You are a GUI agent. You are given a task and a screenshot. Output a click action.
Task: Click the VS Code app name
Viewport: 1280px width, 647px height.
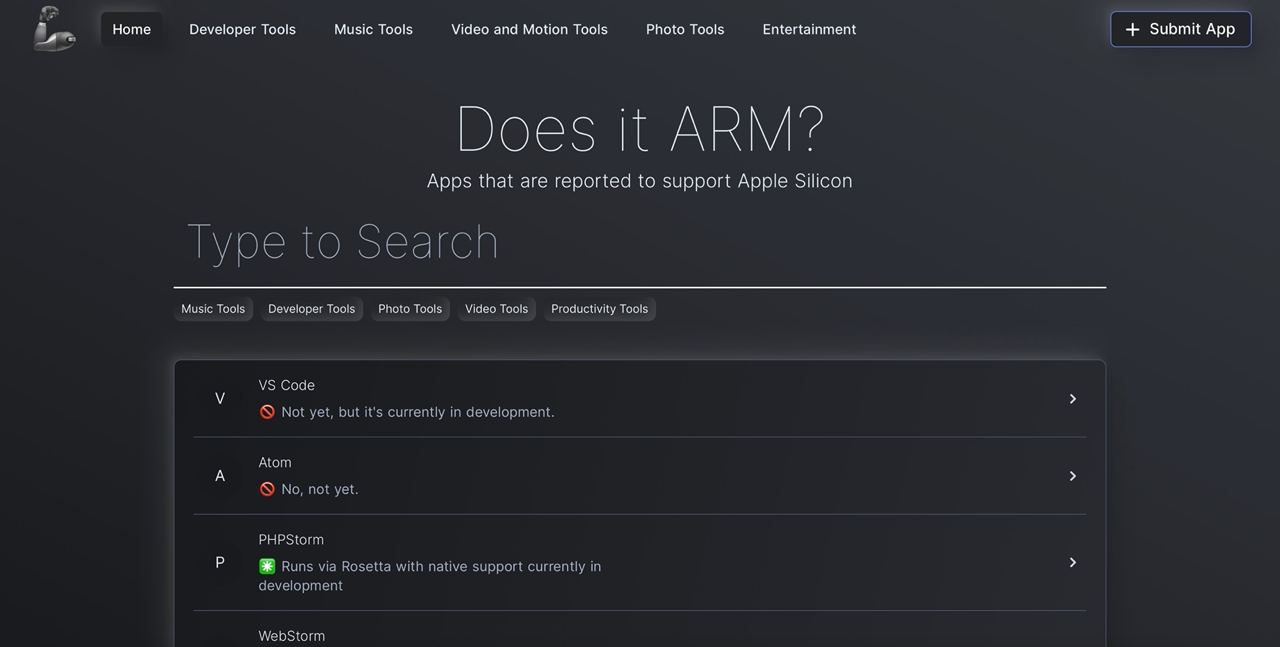coord(287,385)
